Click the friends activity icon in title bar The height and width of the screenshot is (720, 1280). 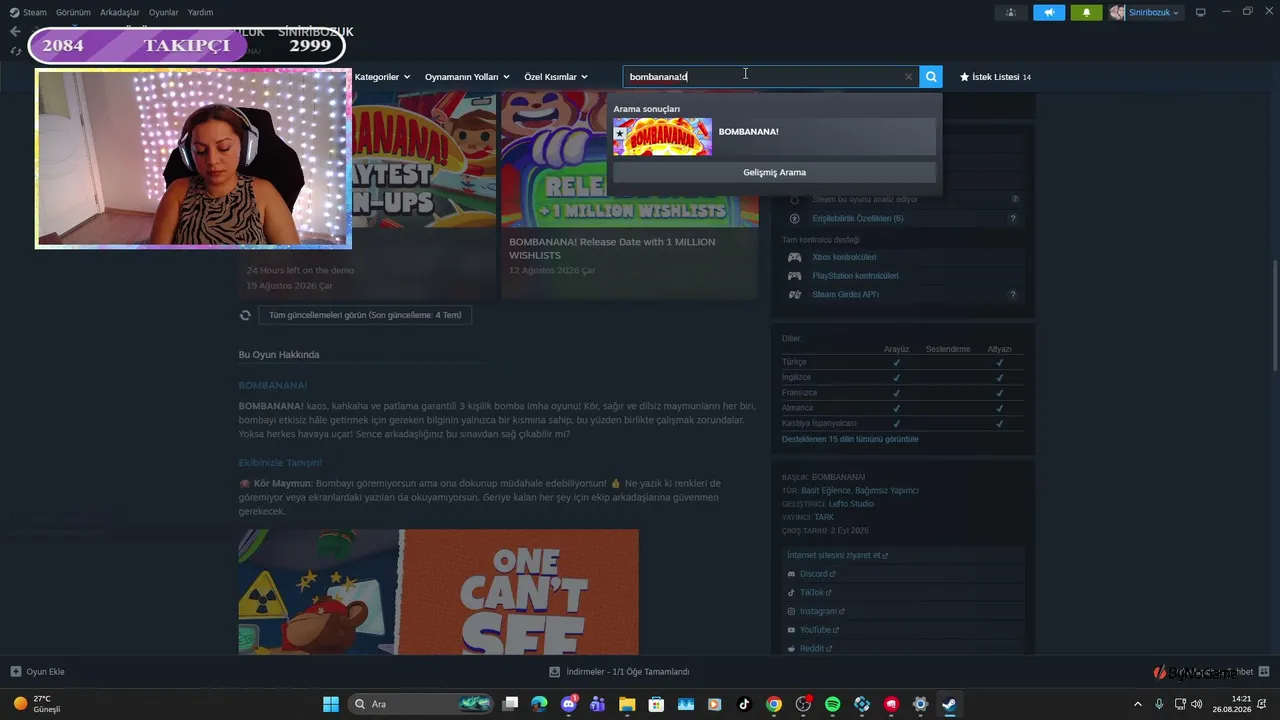coord(1011,12)
